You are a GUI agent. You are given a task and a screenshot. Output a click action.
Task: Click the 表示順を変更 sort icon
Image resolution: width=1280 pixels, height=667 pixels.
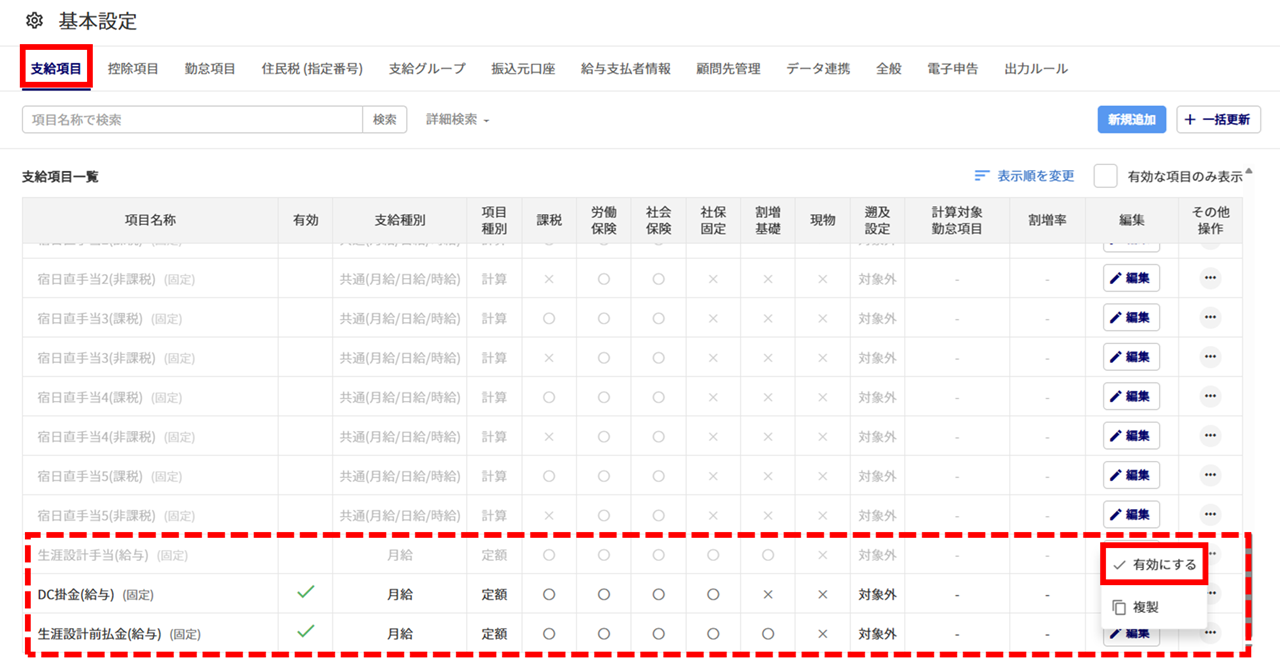982,176
